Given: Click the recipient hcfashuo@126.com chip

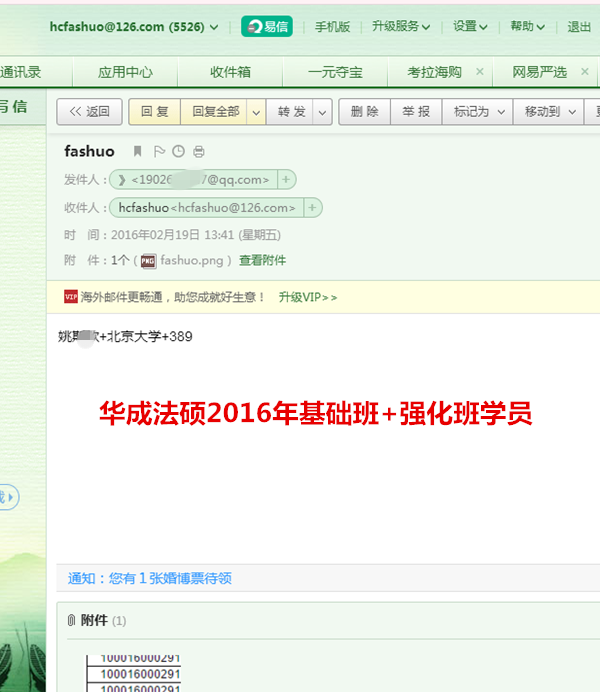Looking at the screenshot, I should click(x=206, y=207).
